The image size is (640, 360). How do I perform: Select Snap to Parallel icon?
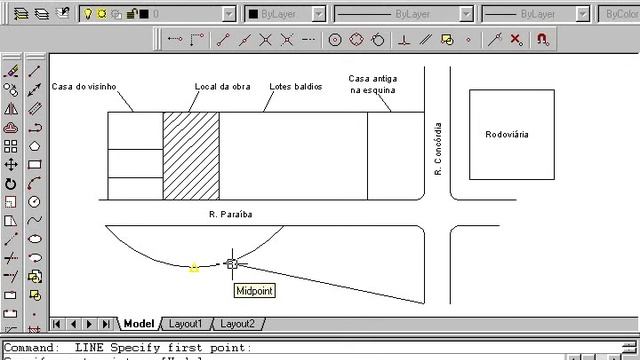[x=426, y=40]
